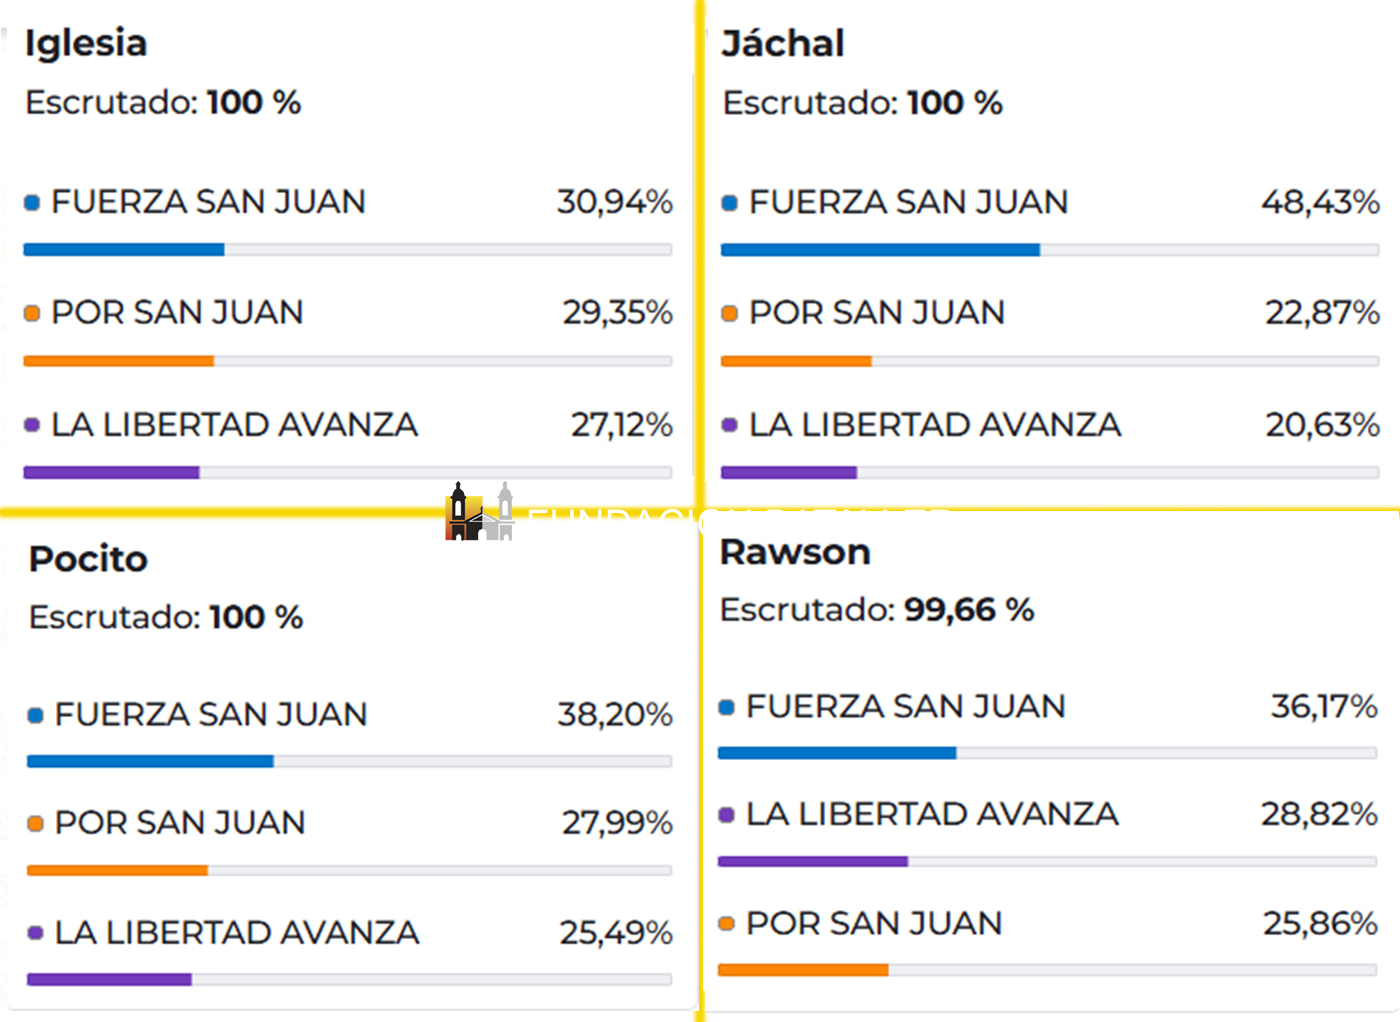This screenshot has width=1400, height=1022.
Task: Open the Rawson department heading
Action: [795, 552]
